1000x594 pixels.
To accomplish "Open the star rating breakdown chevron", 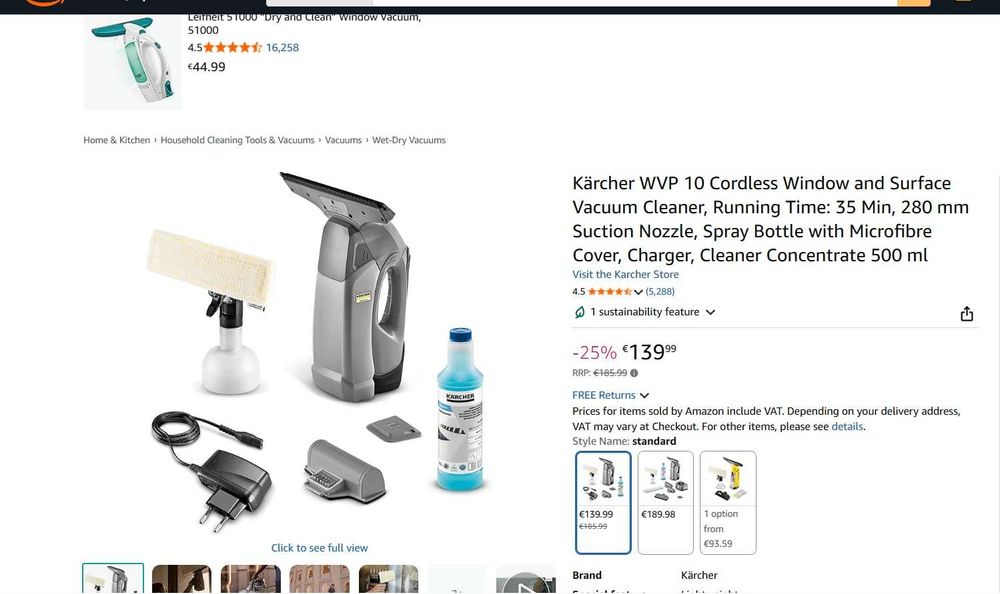I will 638,292.
